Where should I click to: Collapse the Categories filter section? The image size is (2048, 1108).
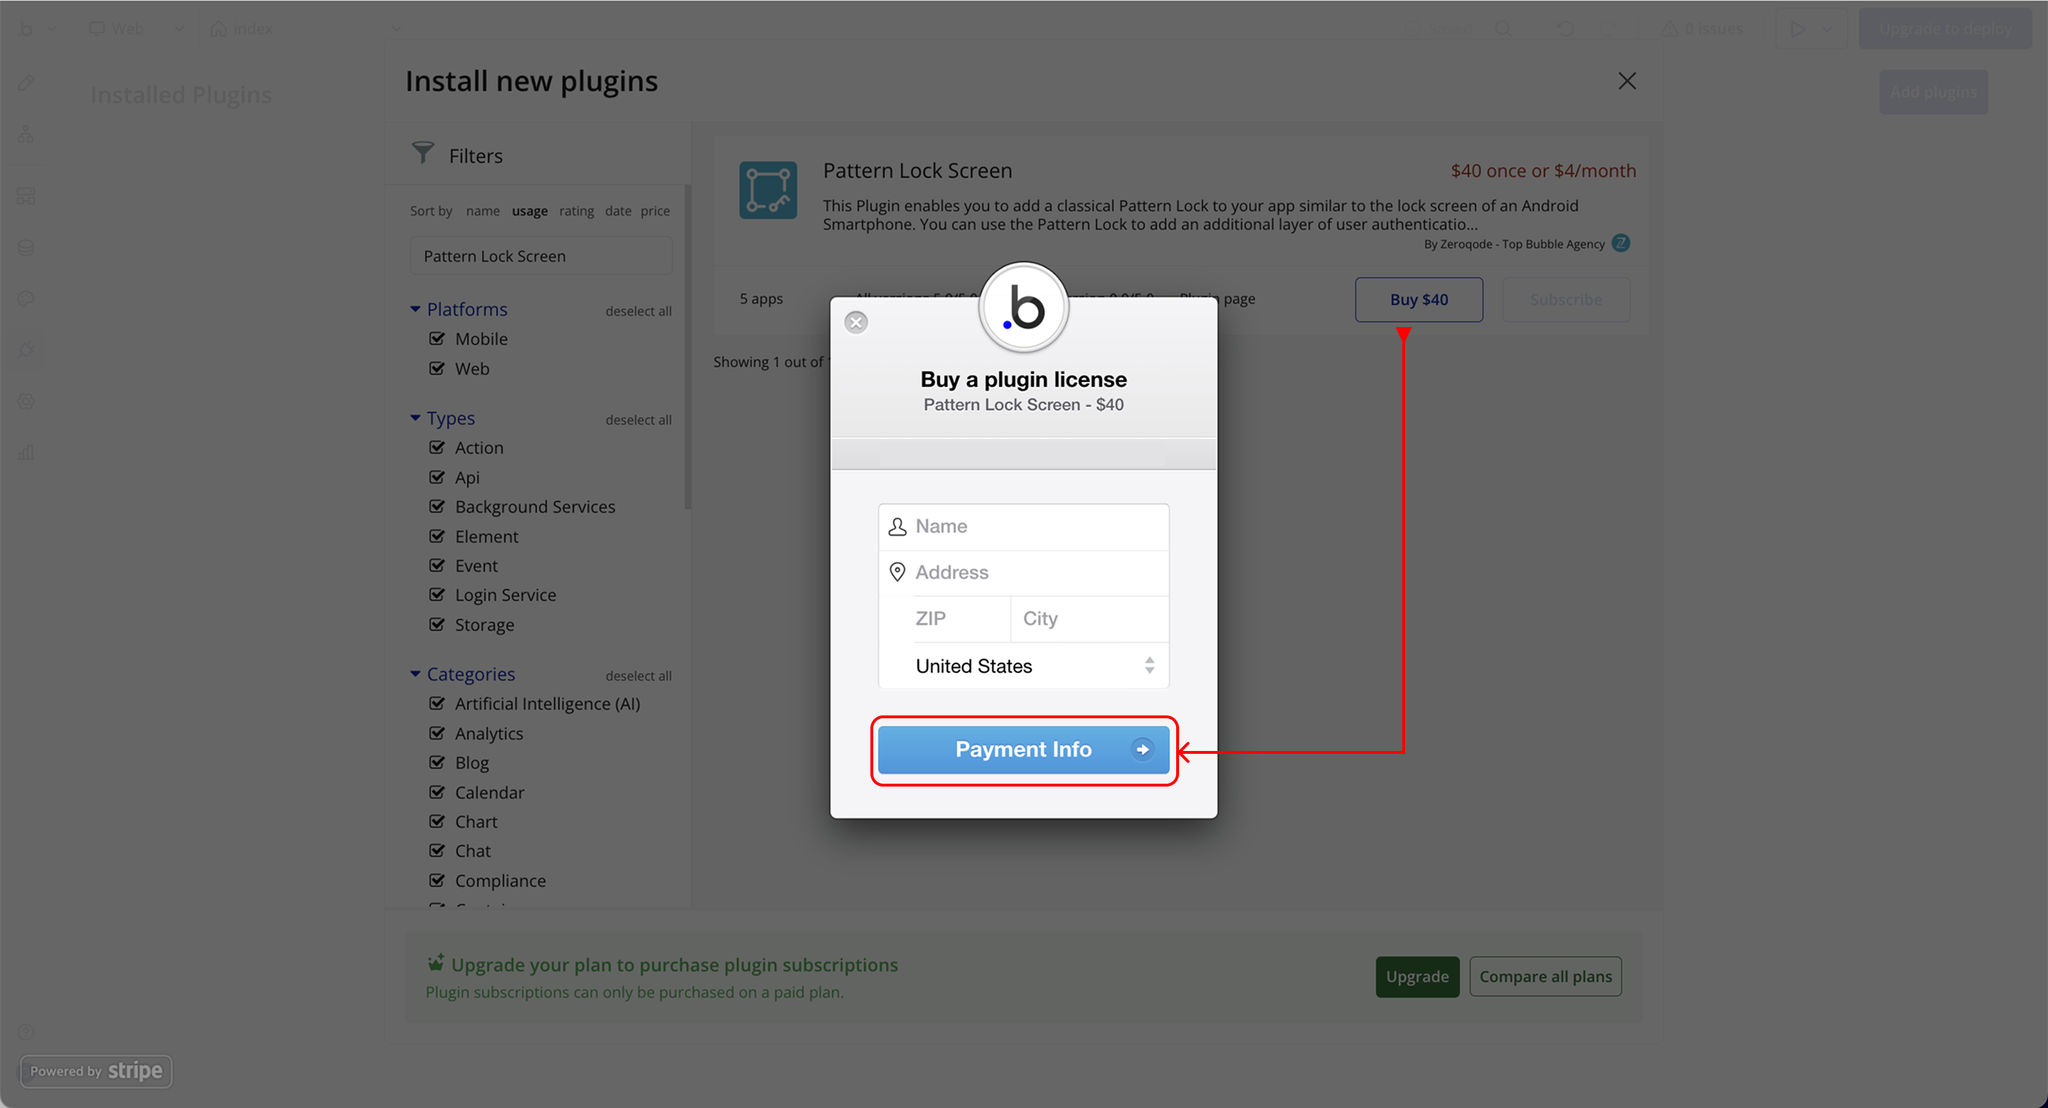click(x=415, y=674)
